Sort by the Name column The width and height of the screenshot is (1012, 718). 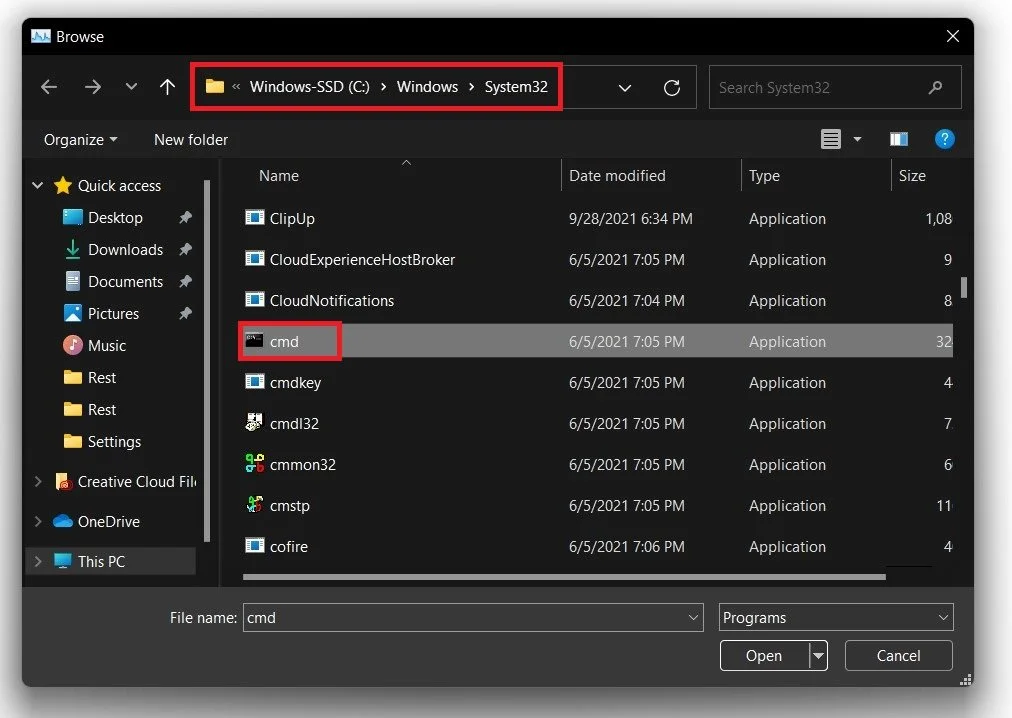[279, 176]
